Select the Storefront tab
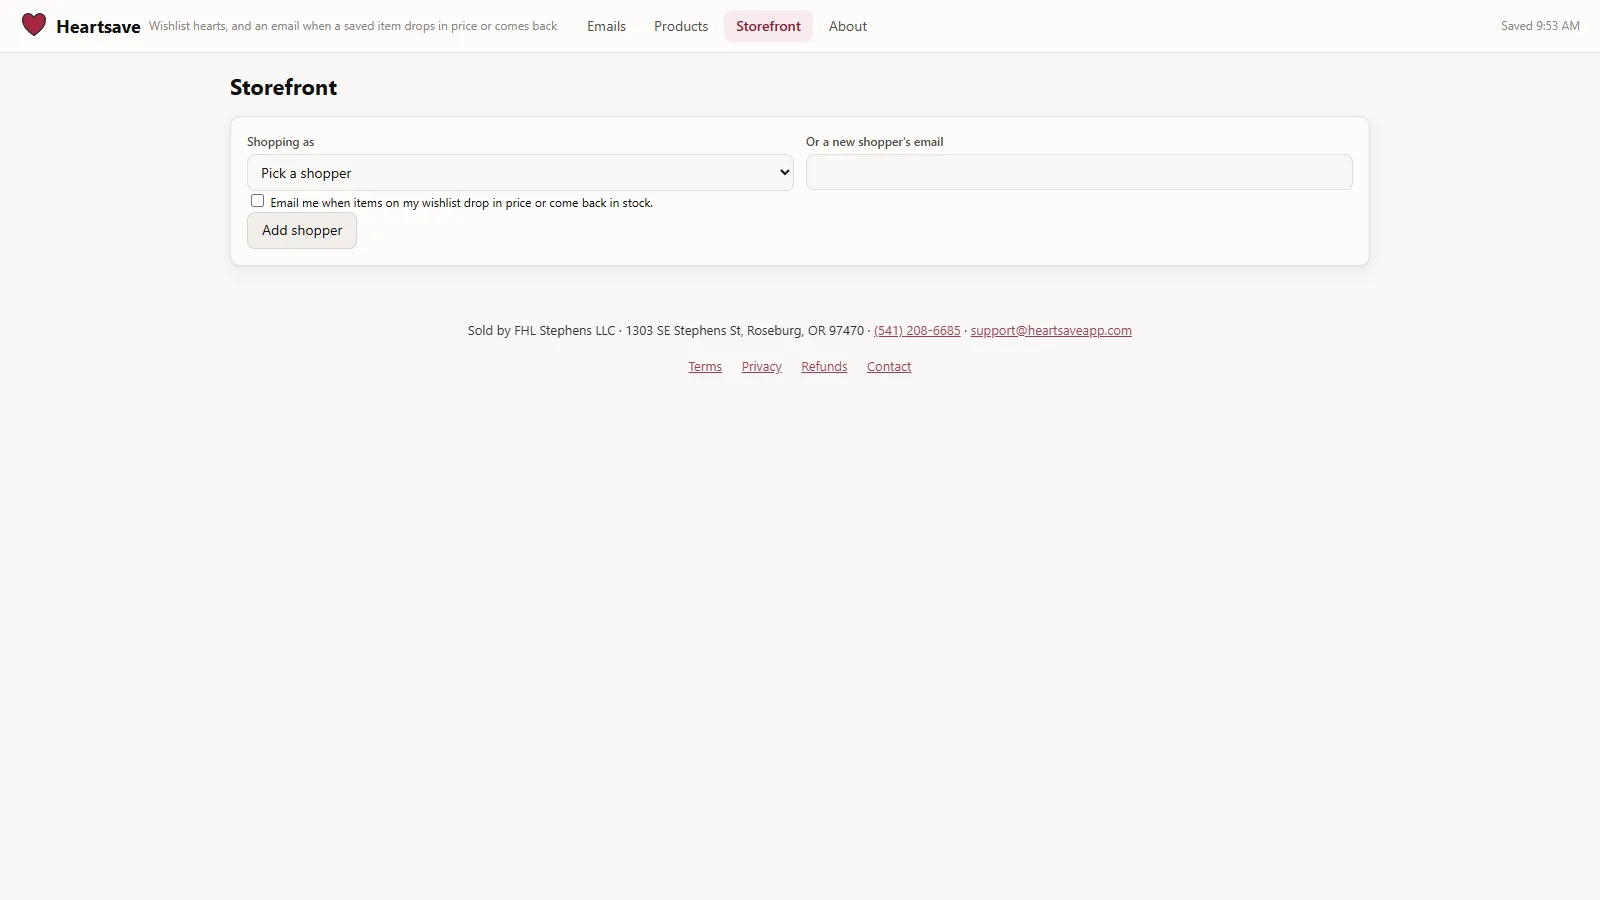This screenshot has width=1600, height=900. click(x=768, y=26)
